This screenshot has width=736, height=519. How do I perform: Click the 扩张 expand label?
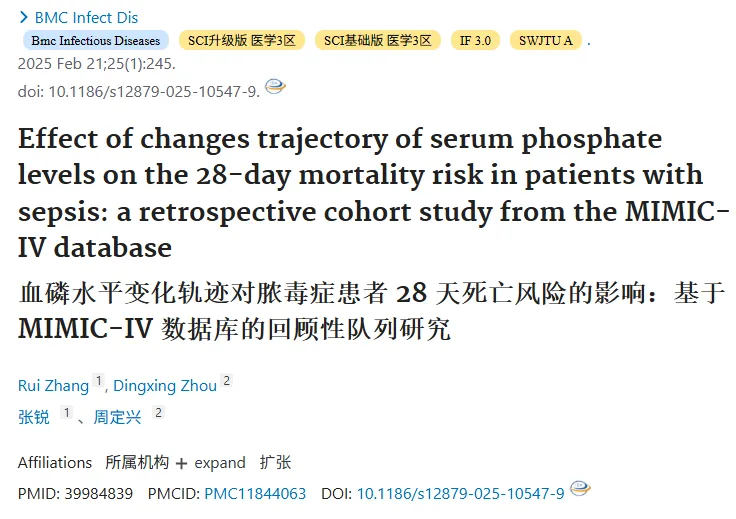pos(276,463)
